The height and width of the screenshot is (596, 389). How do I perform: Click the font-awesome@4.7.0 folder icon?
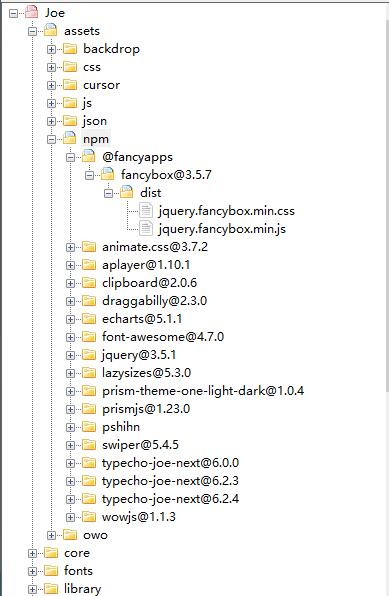coord(89,337)
